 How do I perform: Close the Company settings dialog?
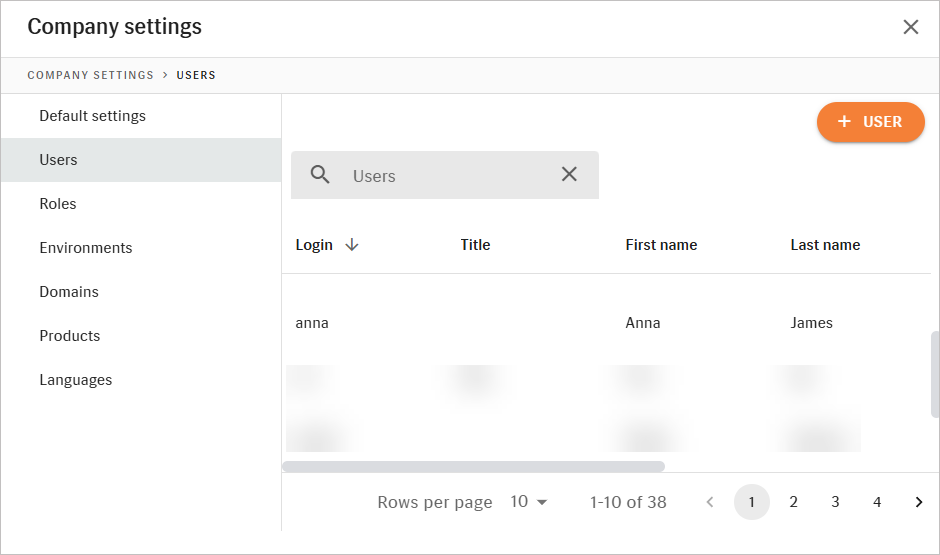tap(910, 27)
